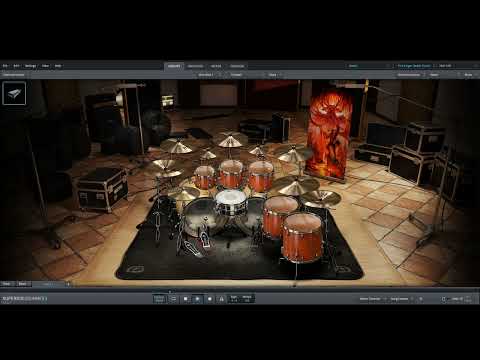
Task: Select the left kick drum
Action: tap(199, 217)
